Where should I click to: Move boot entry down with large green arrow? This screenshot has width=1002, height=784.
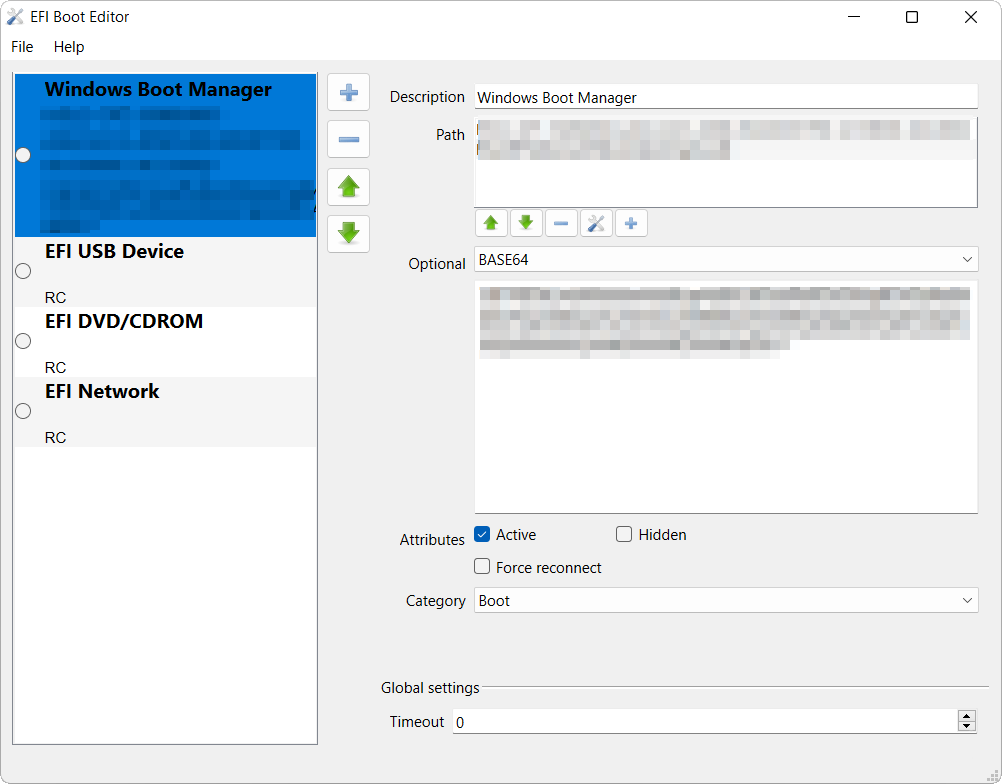coord(348,234)
